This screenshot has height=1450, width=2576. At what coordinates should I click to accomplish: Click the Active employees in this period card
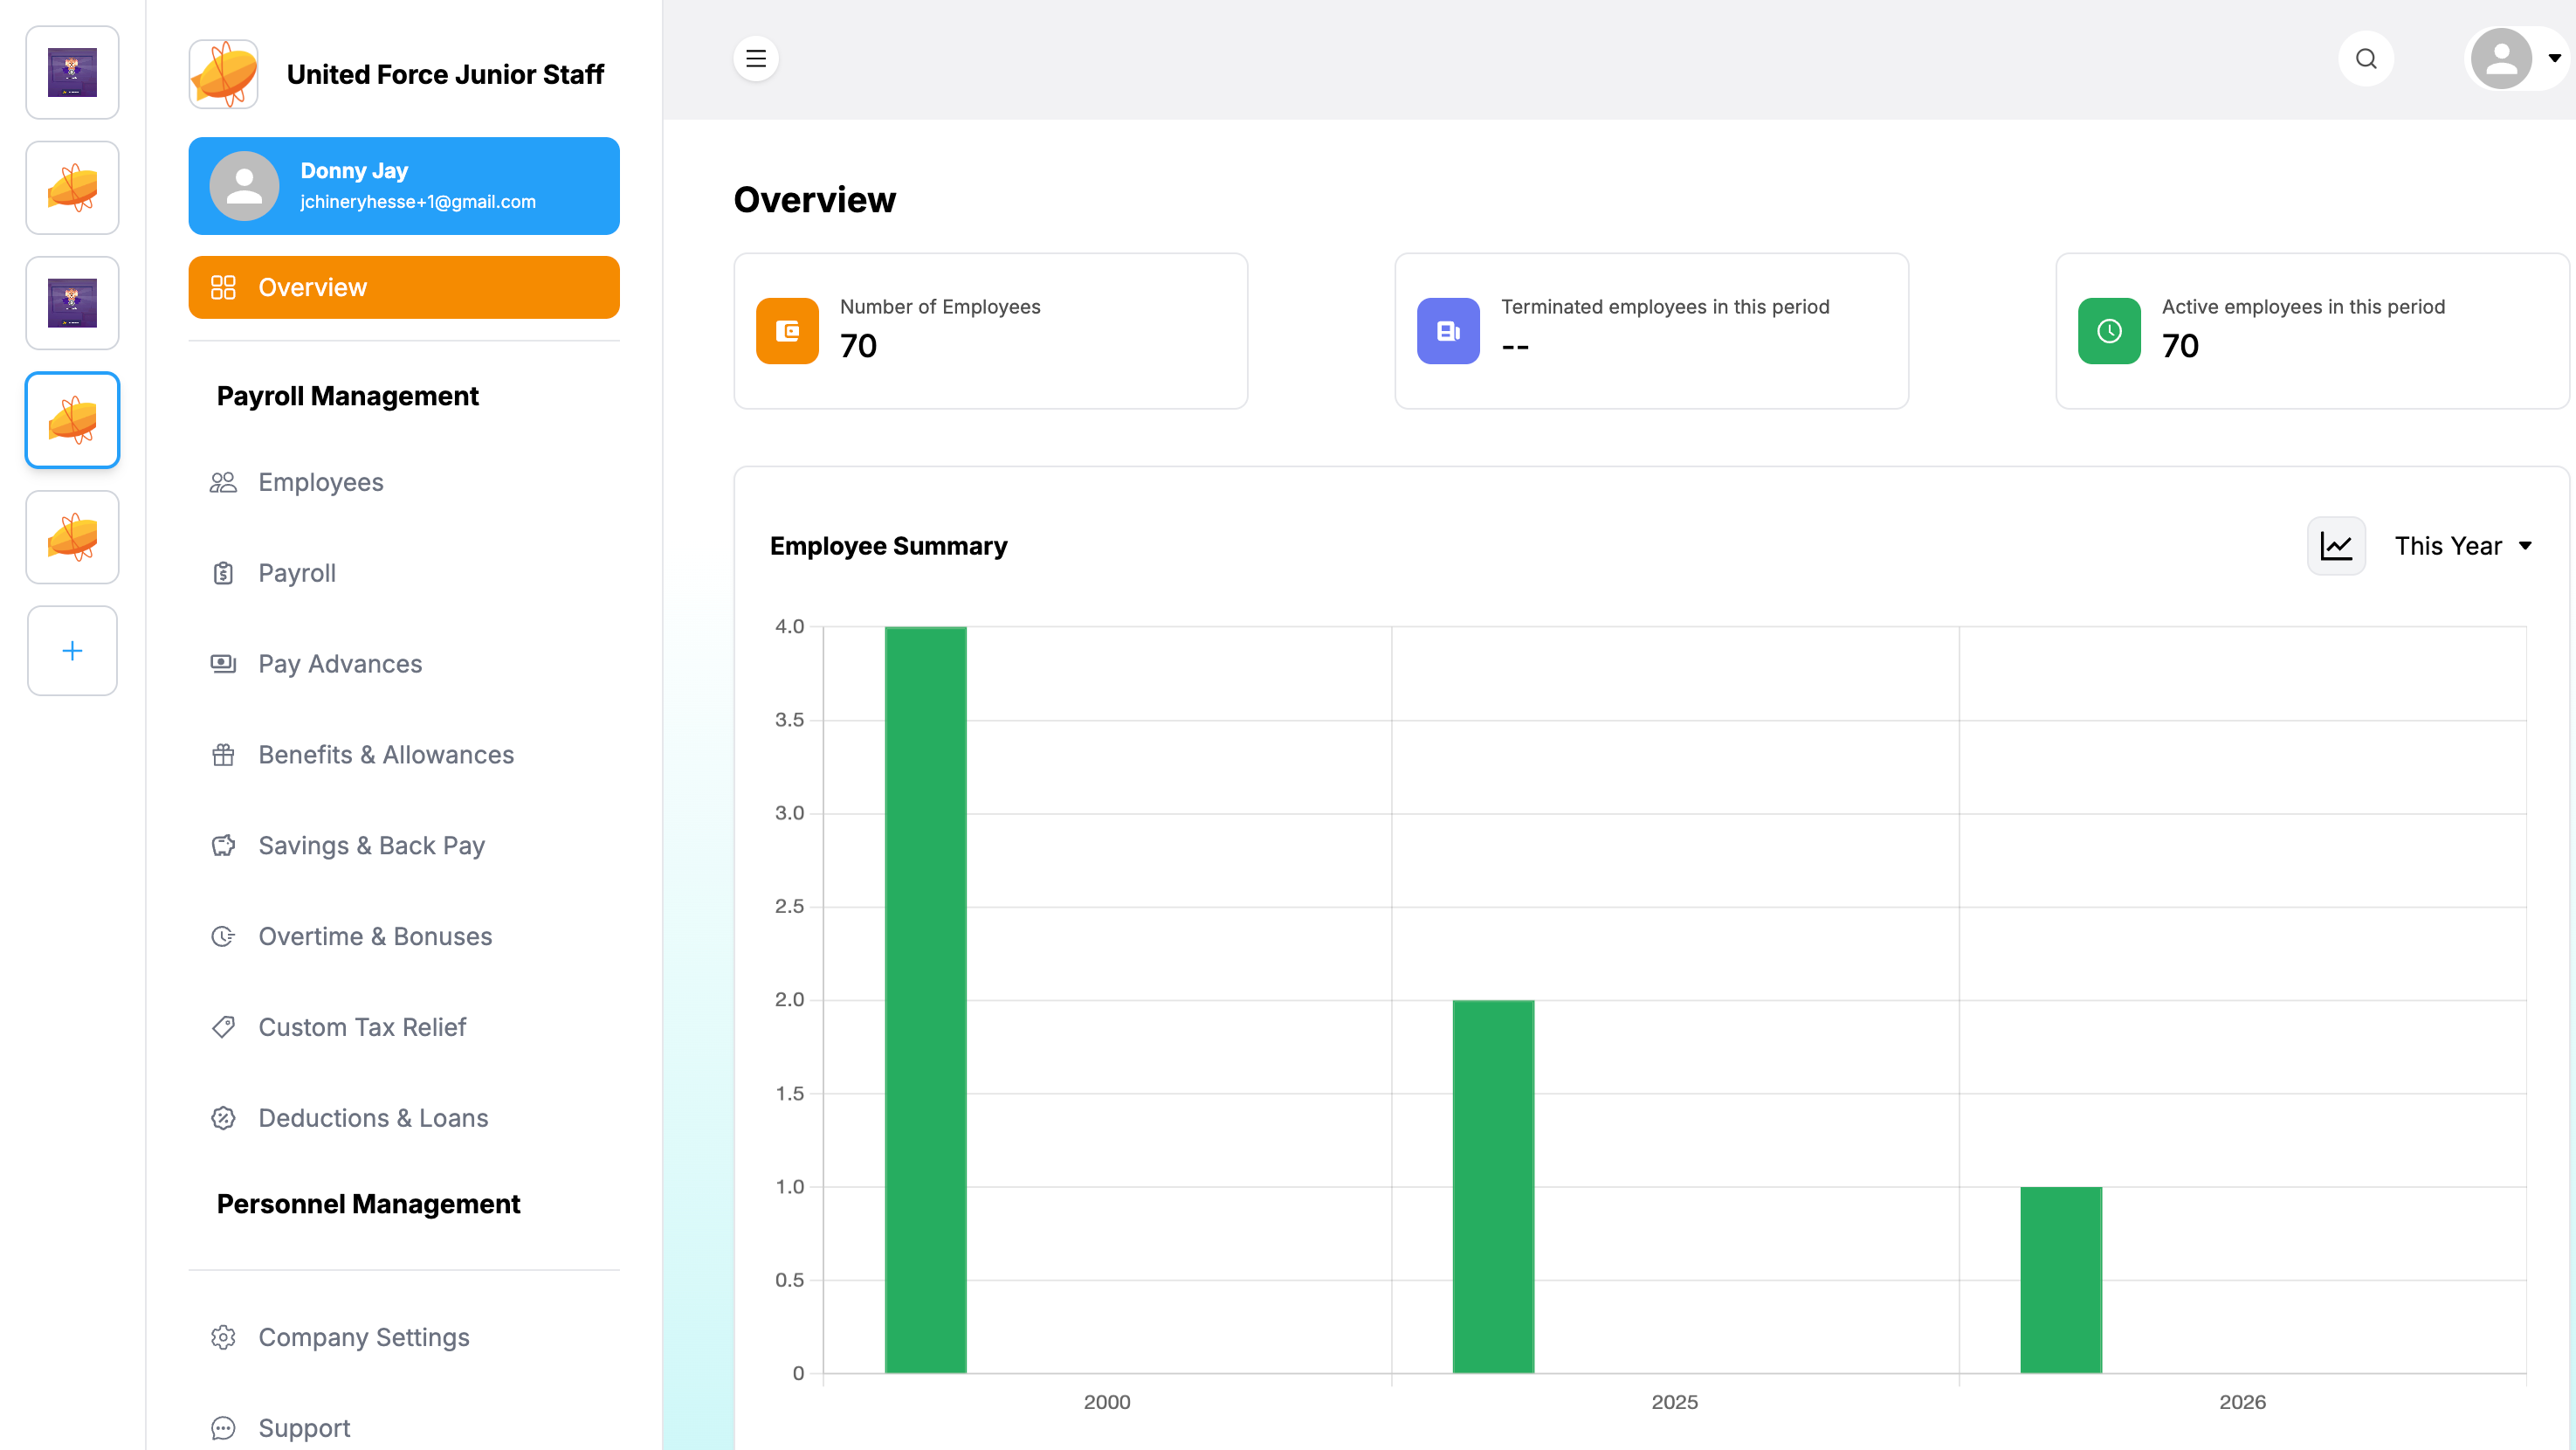[x=2313, y=331]
